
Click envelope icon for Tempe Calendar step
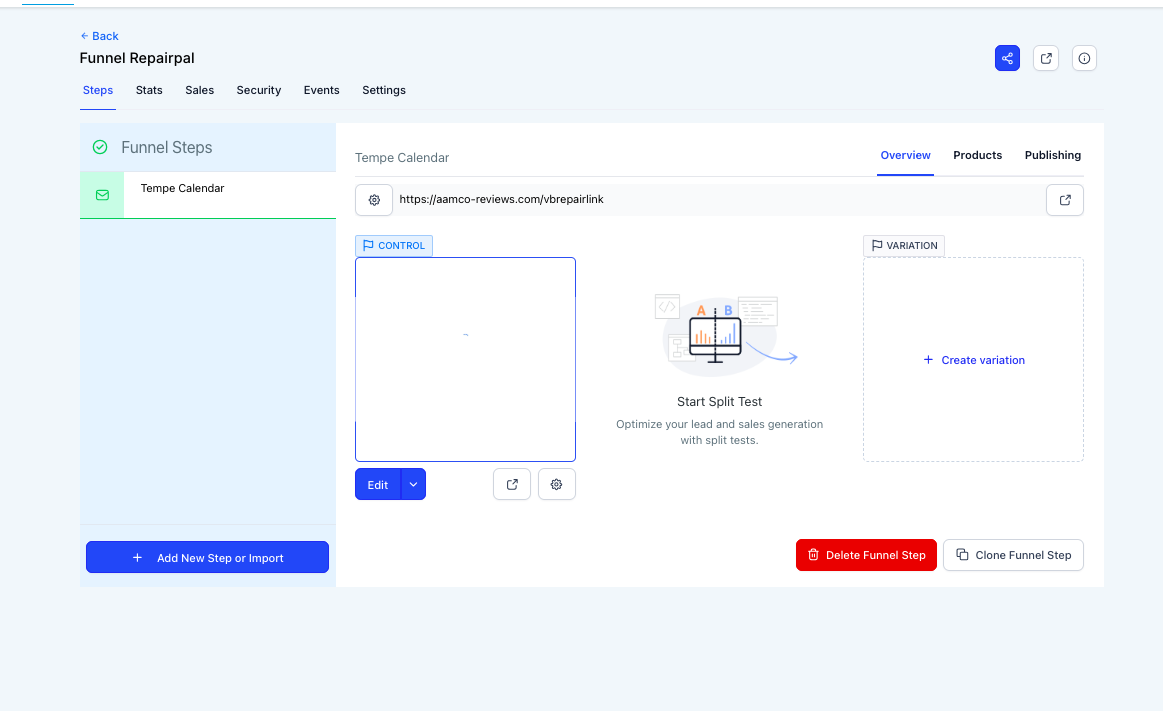(102, 195)
